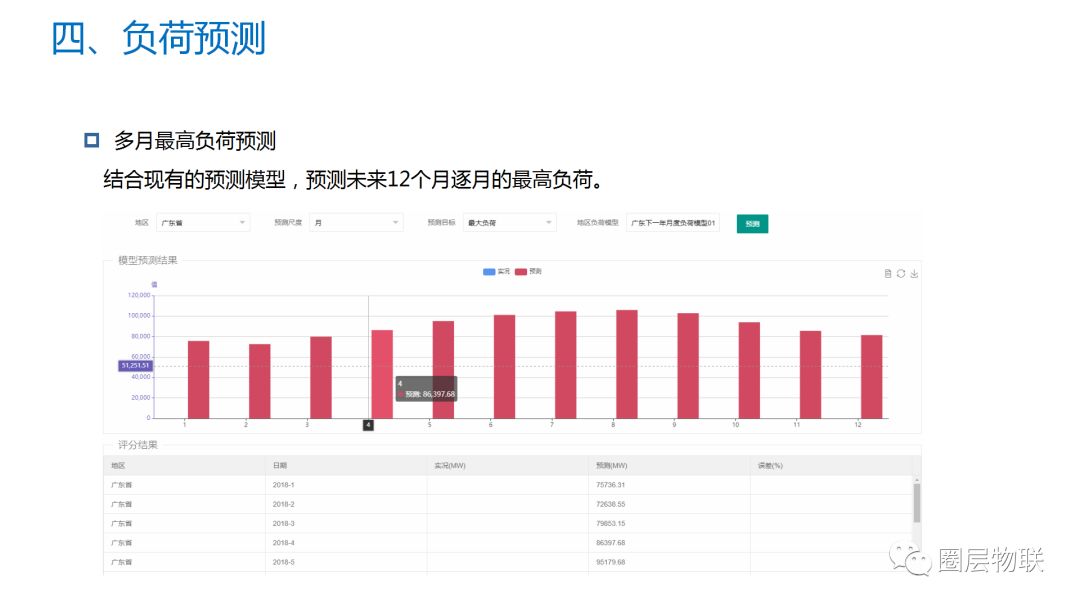Click the green 预测 button
The height and width of the screenshot is (608, 1080).
pos(752,224)
